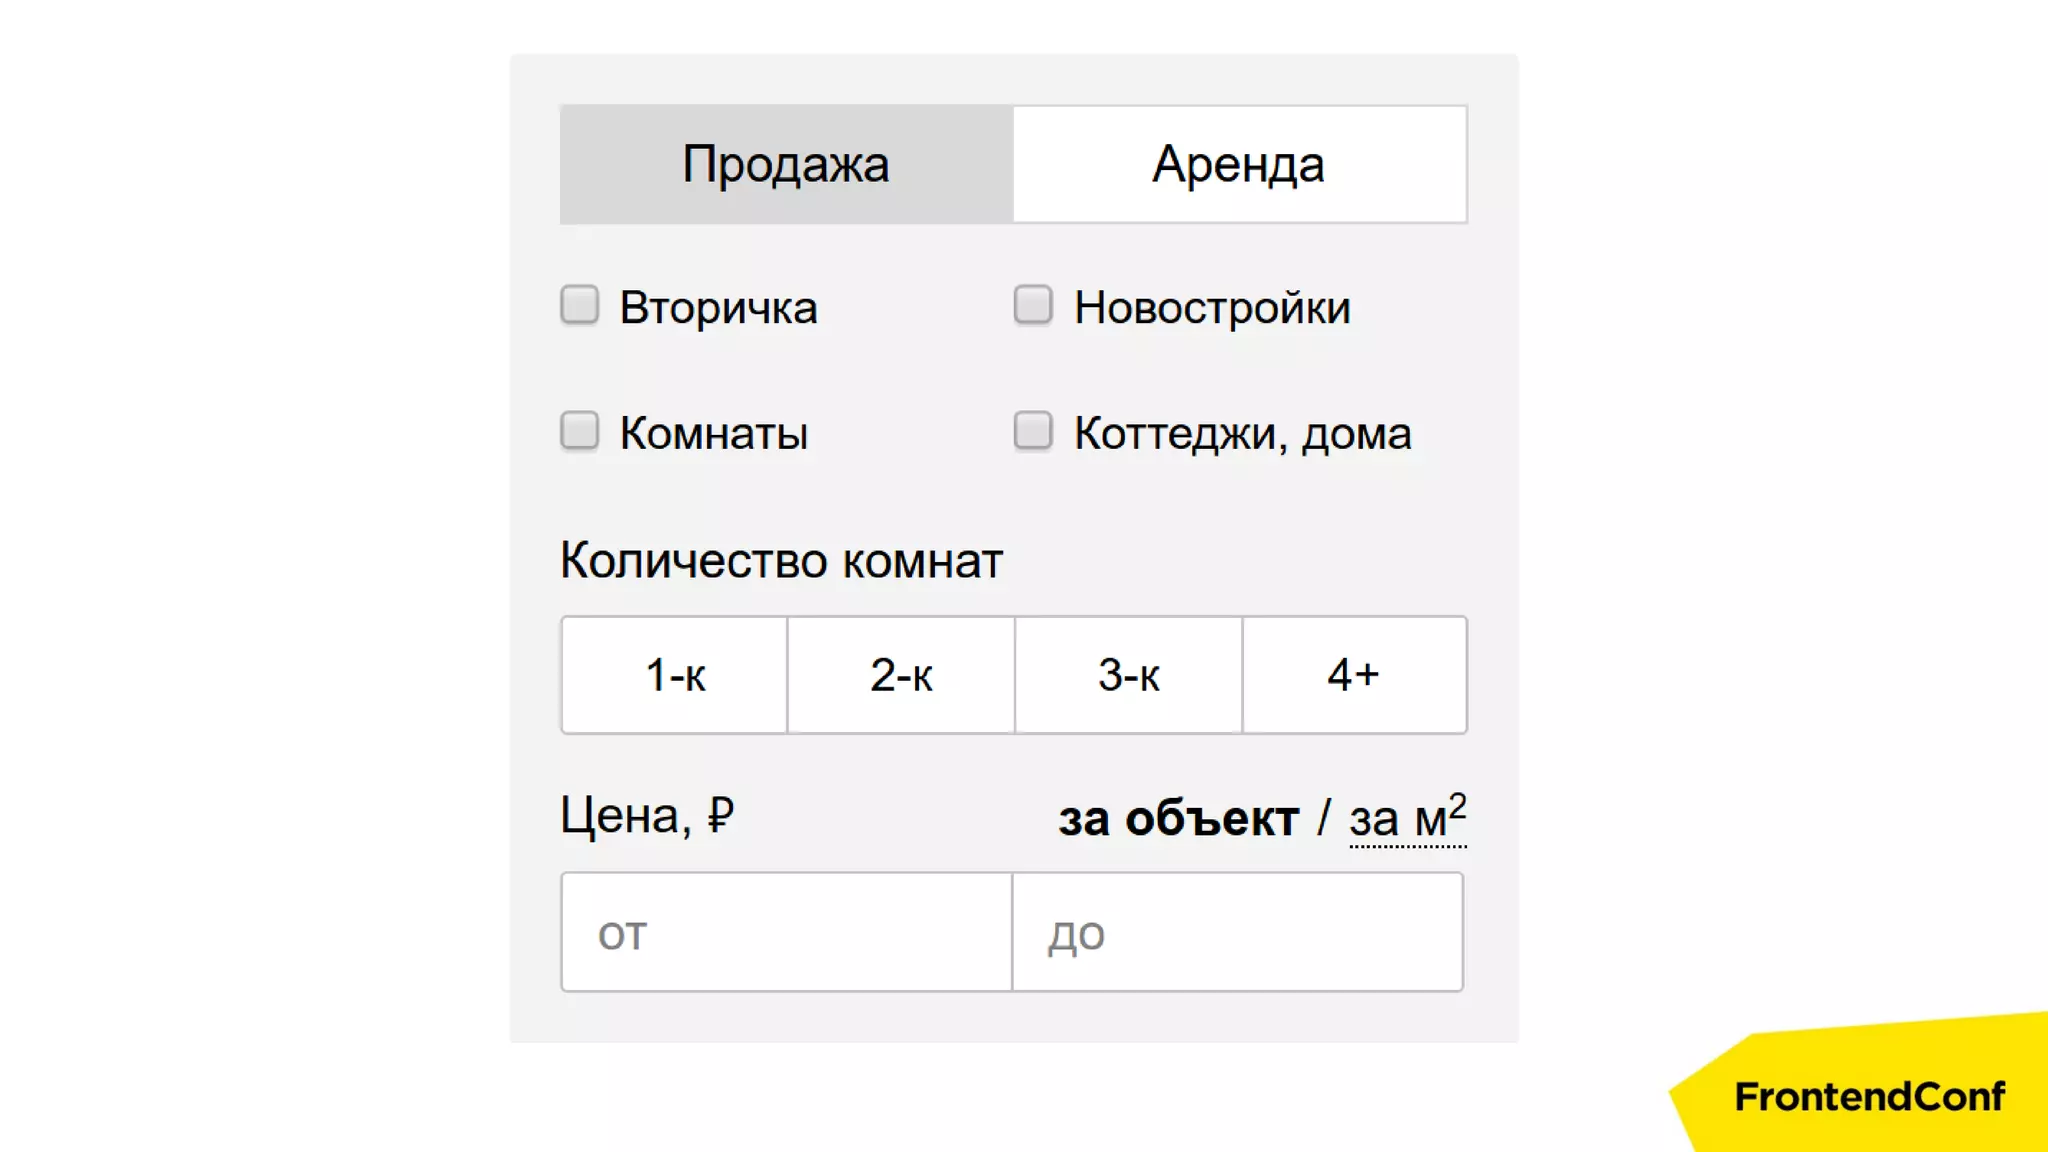
Task: Choose the 2-к room option
Action: [x=901, y=675]
